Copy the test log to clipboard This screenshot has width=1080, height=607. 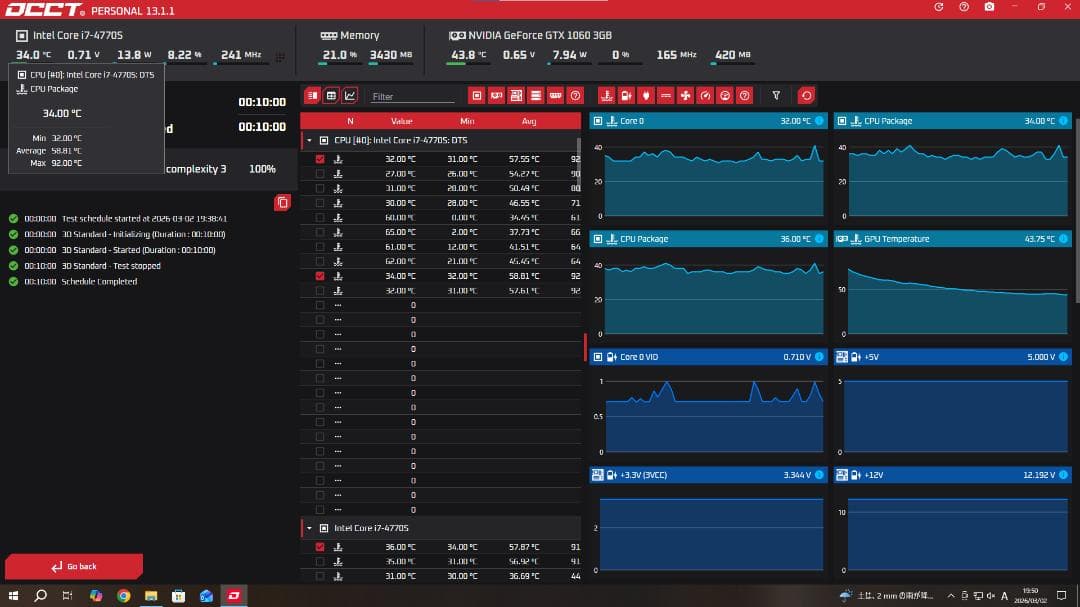282,203
